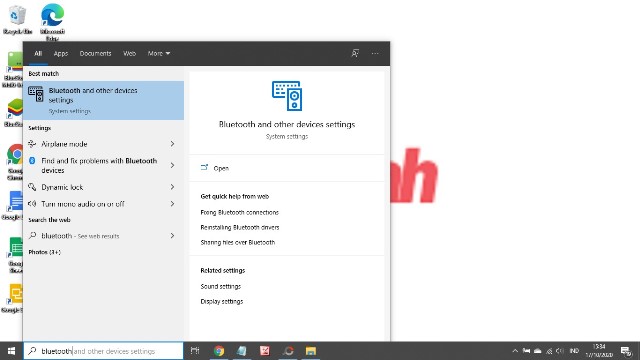Open the feedback icon in search header
The width and height of the screenshot is (640, 360).
355,53
